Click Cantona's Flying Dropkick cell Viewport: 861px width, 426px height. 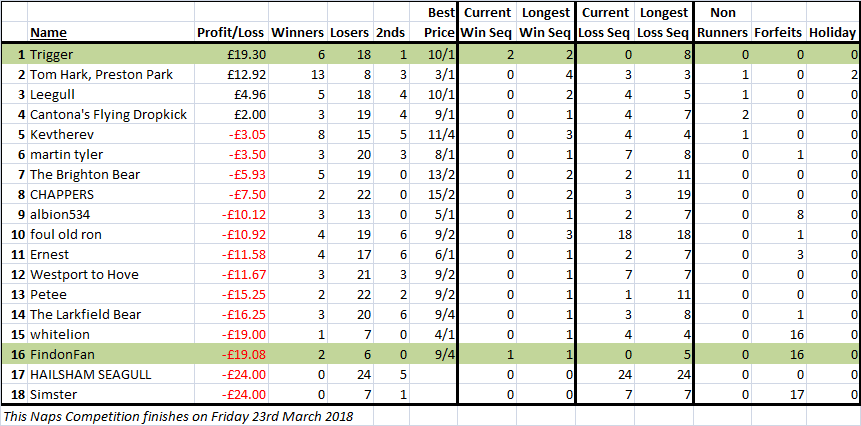[111, 115]
